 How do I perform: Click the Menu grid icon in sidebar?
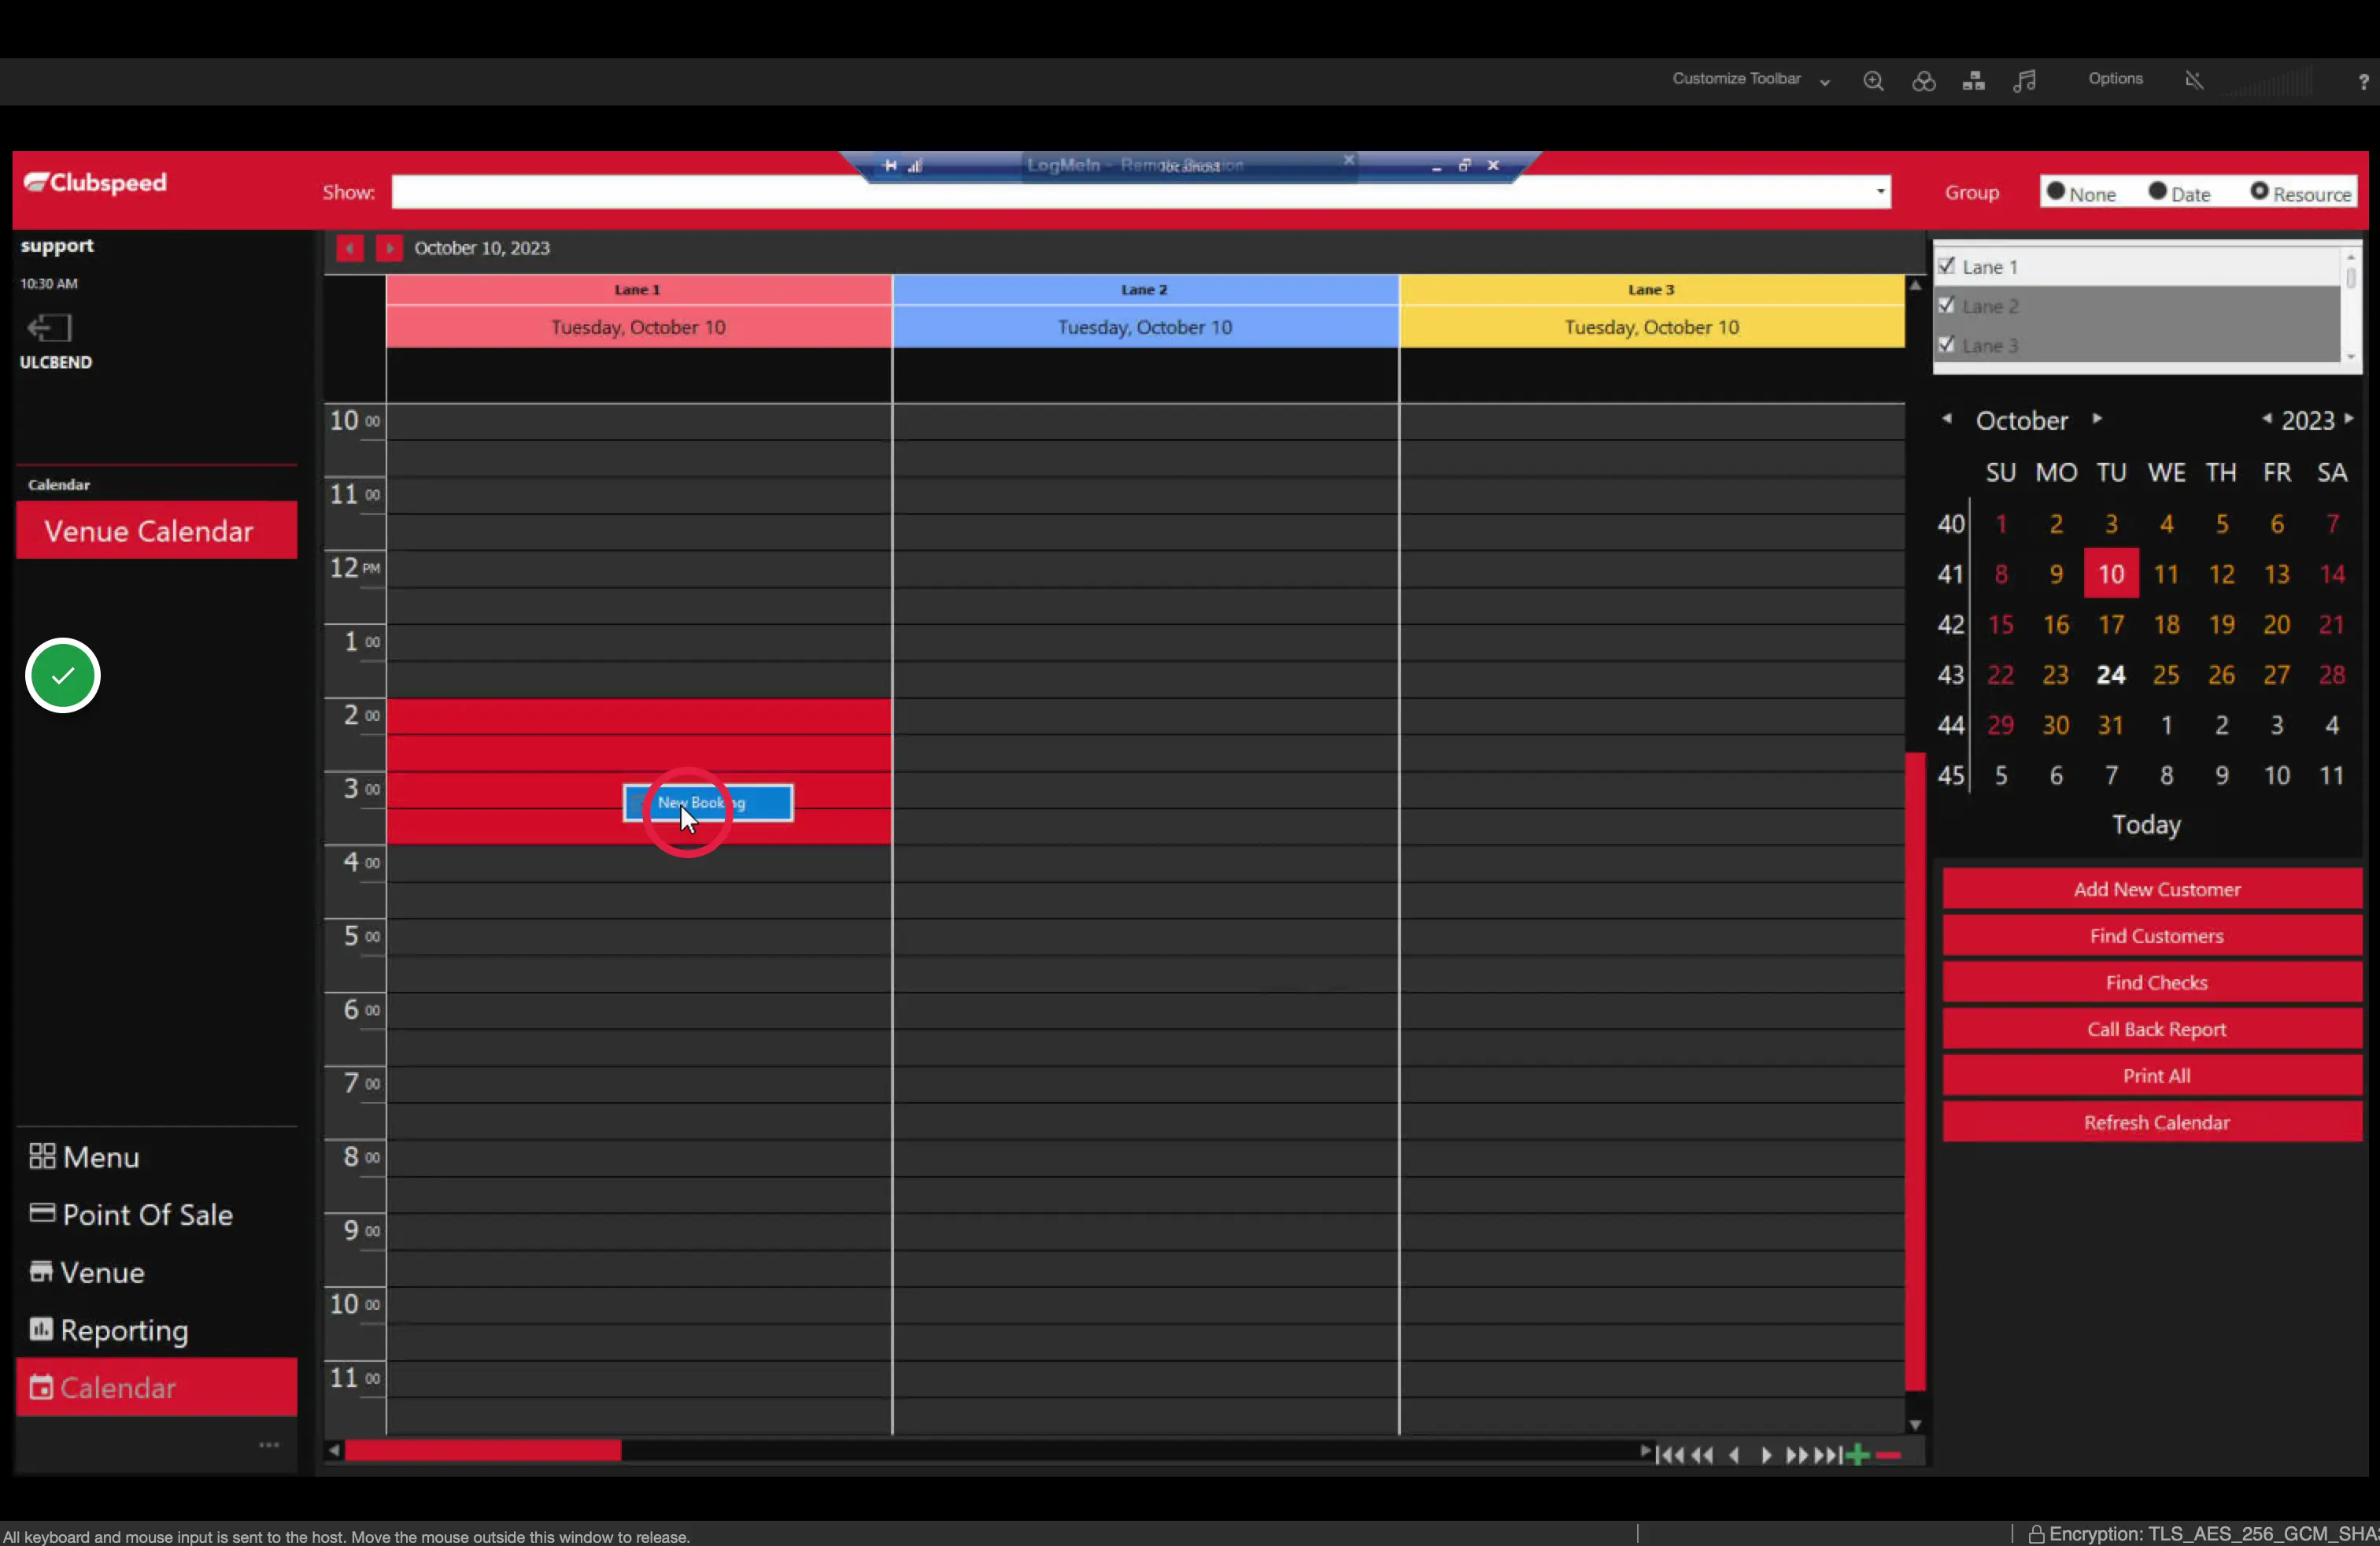coord(42,1157)
